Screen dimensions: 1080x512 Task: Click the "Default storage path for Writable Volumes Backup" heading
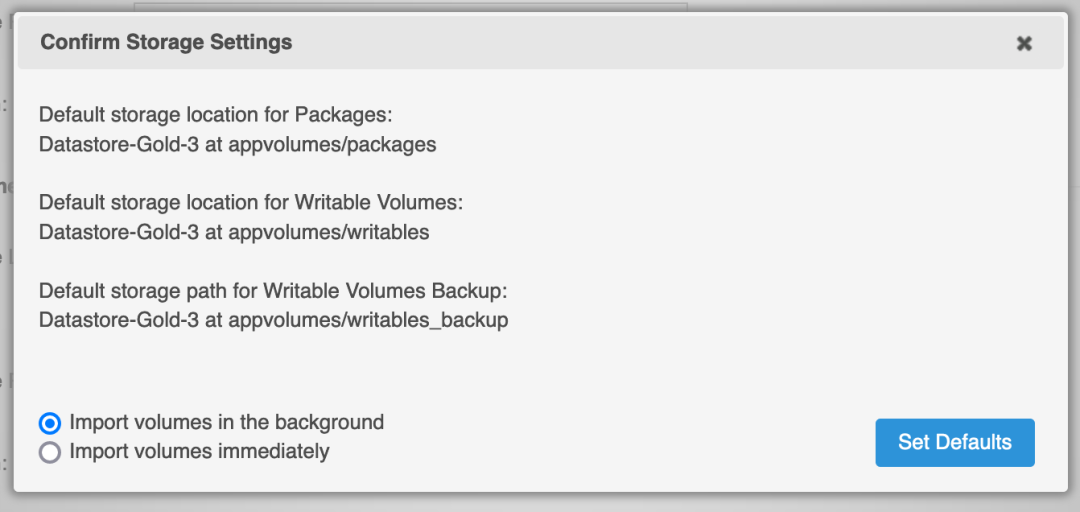274,291
